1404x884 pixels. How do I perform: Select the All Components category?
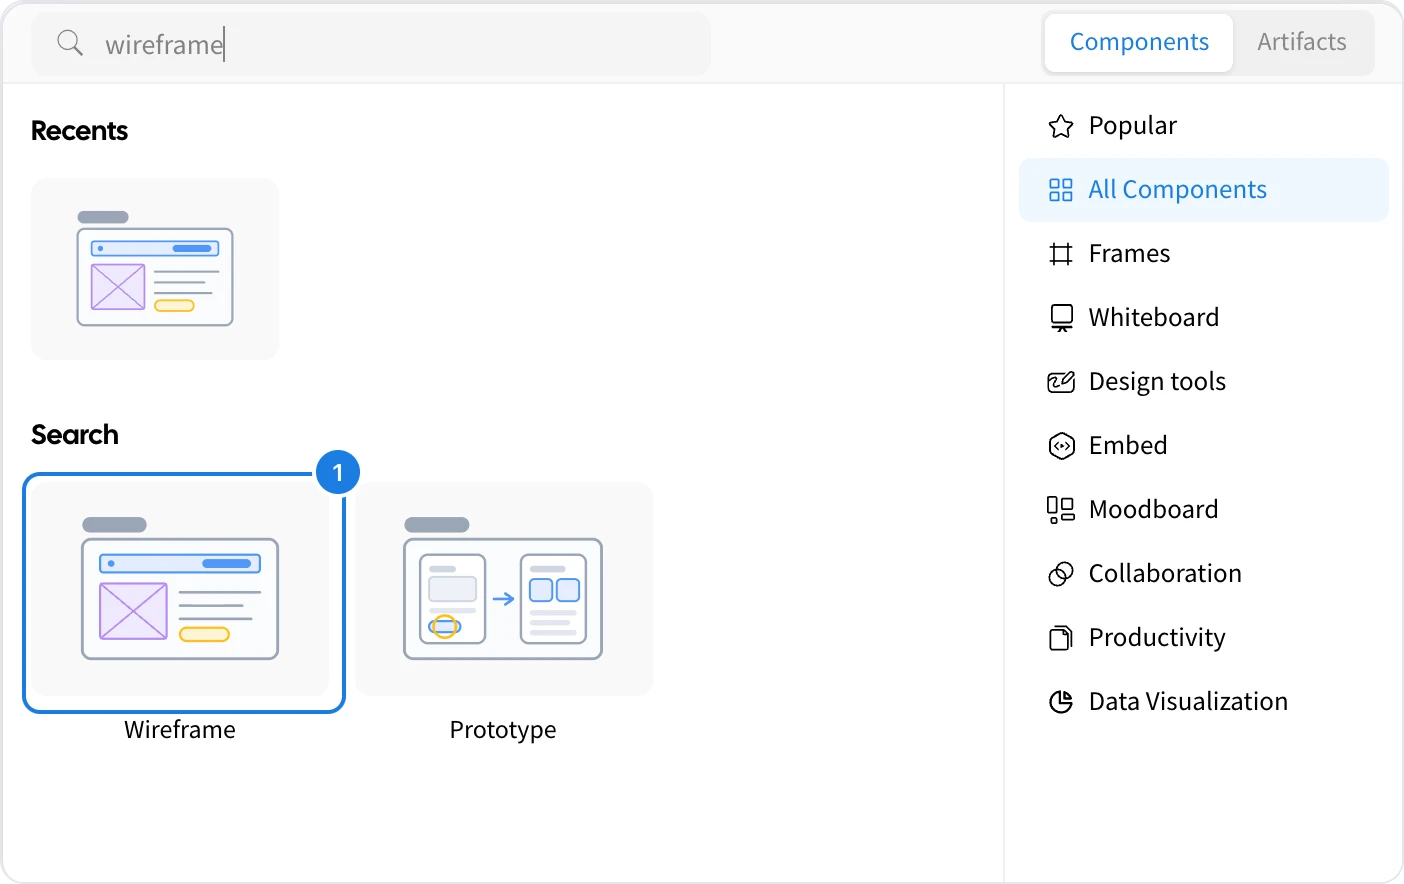1204,190
